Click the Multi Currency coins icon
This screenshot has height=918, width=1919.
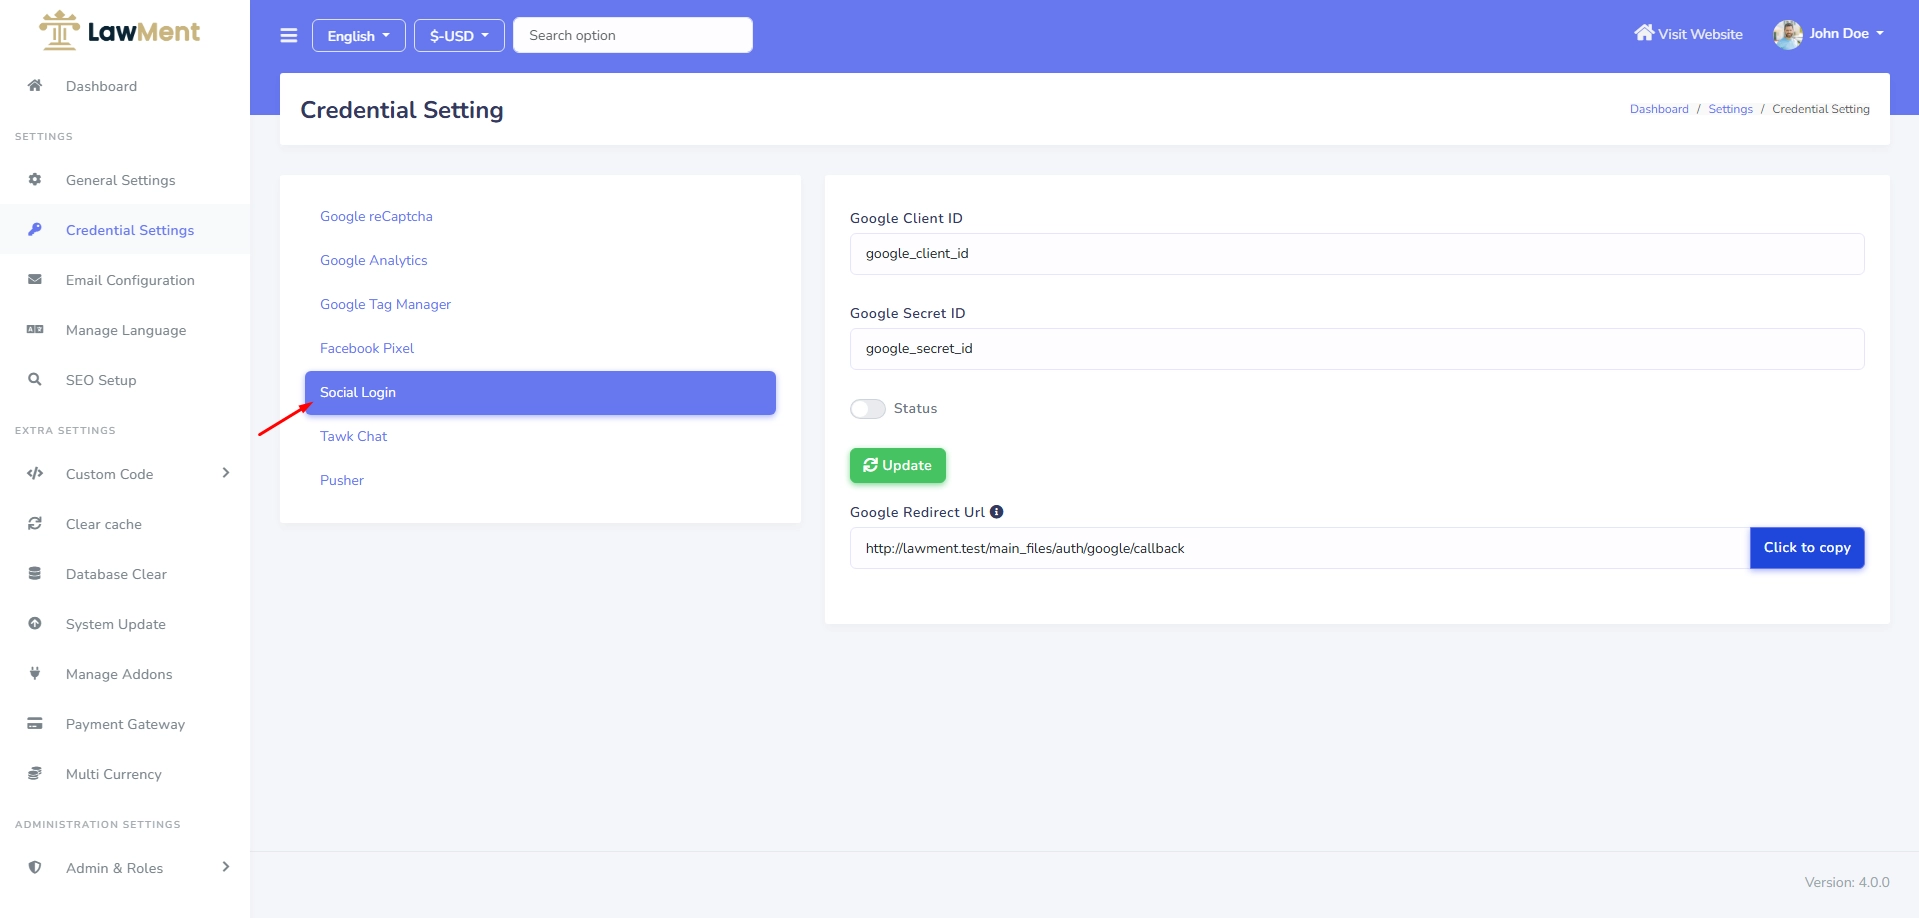pos(35,773)
